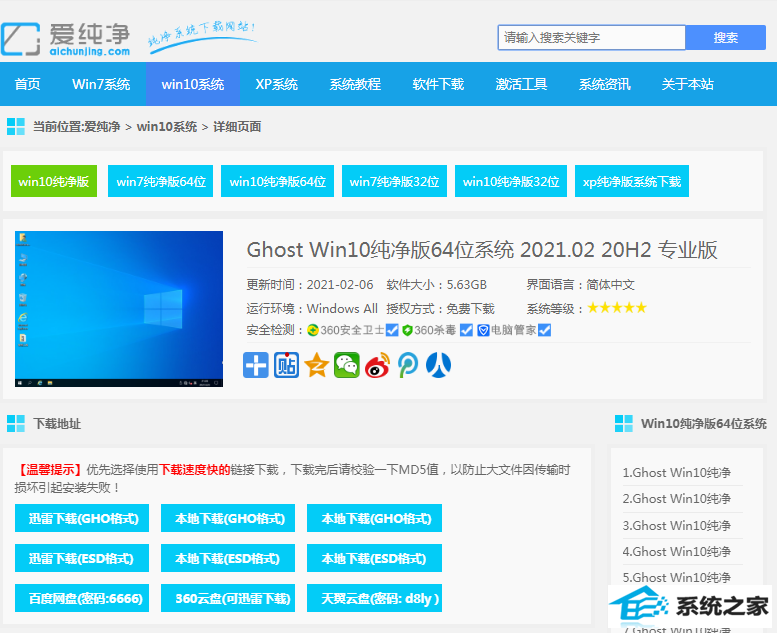Image resolution: width=777 pixels, height=633 pixels.
Task: Open the 首页 navigation tab
Action: click(x=28, y=84)
